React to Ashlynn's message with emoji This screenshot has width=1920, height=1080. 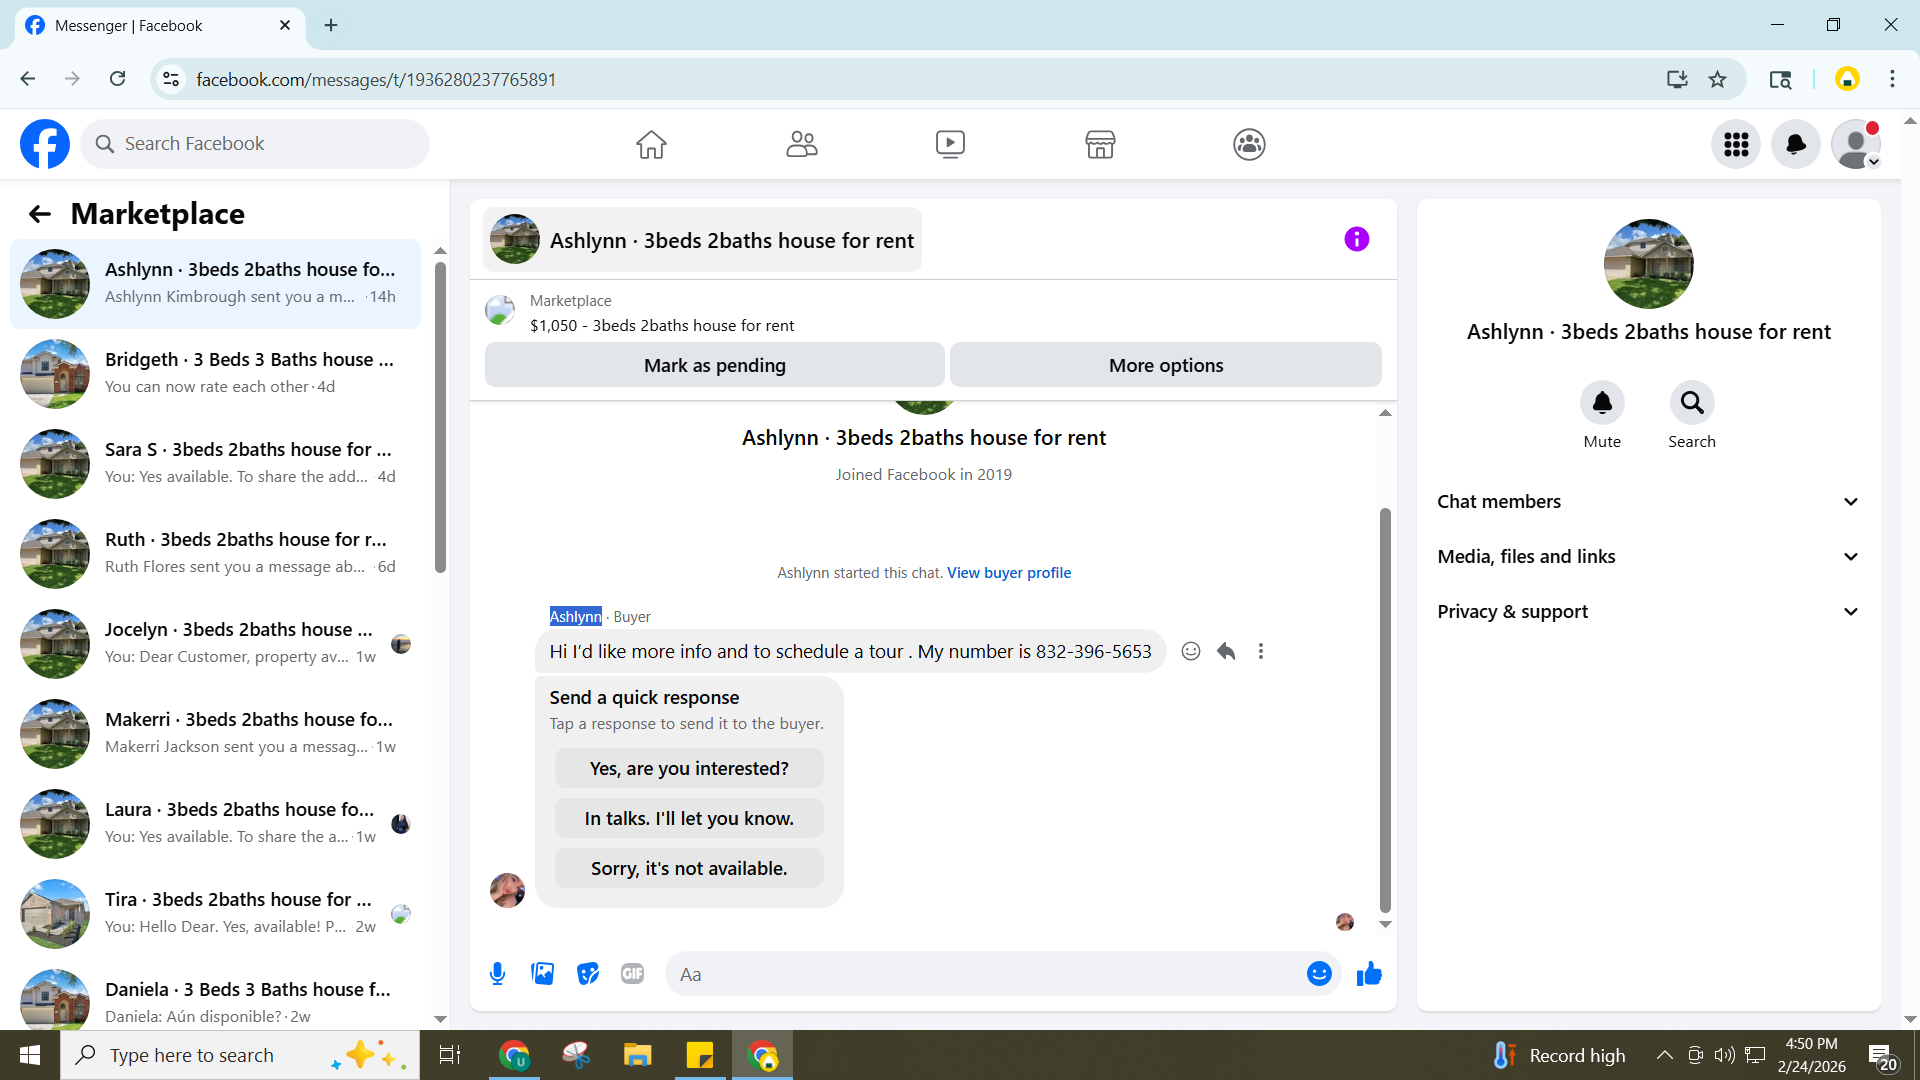click(1191, 652)
